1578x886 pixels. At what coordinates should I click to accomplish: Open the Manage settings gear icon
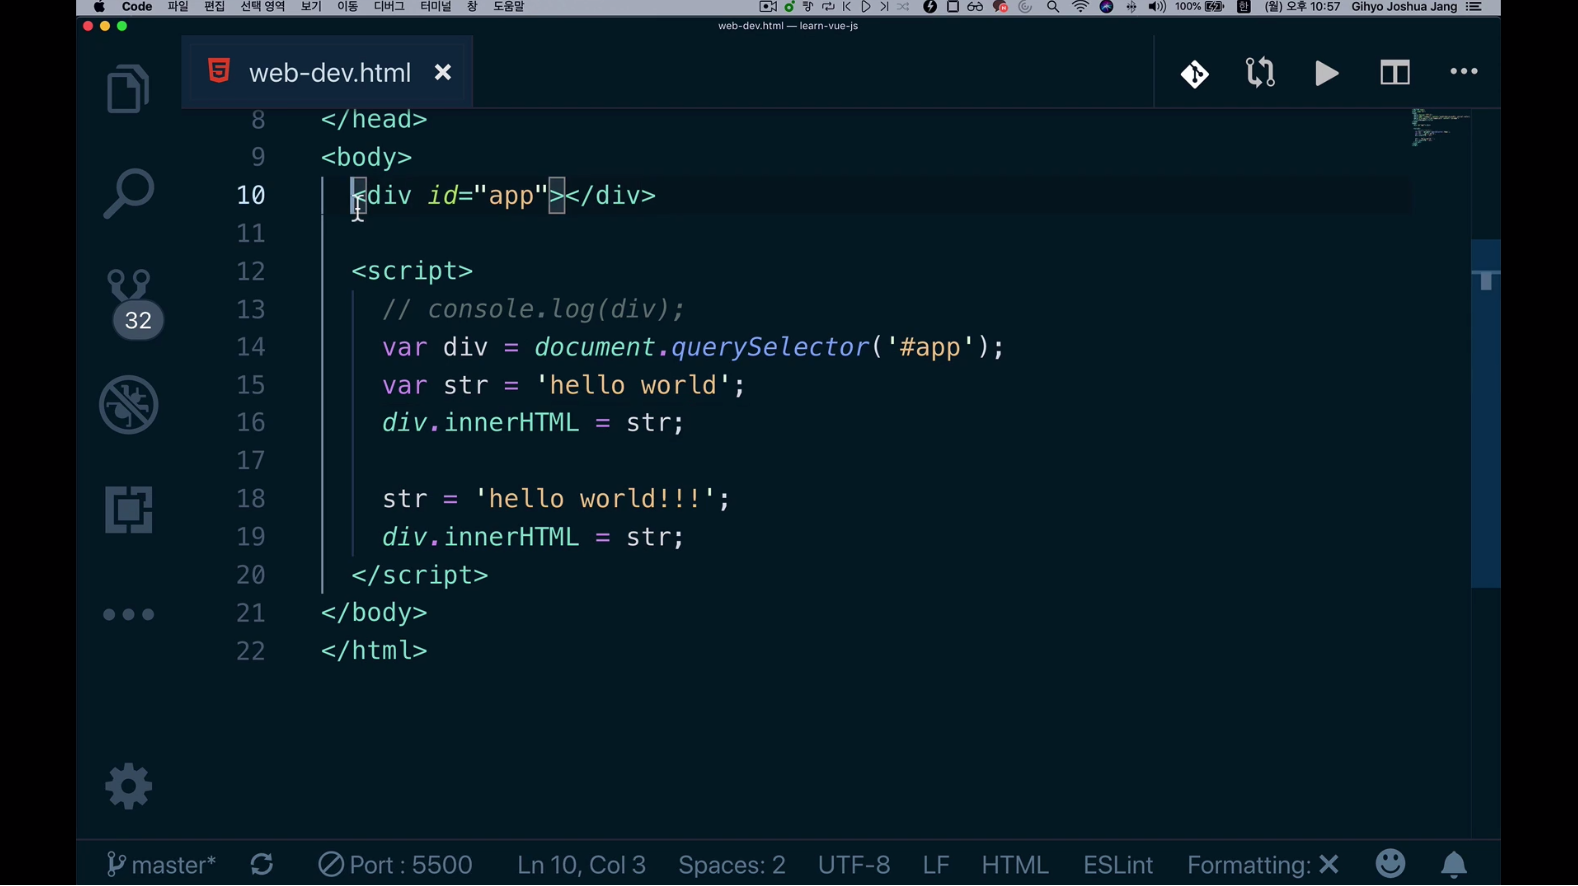(128, 786)
